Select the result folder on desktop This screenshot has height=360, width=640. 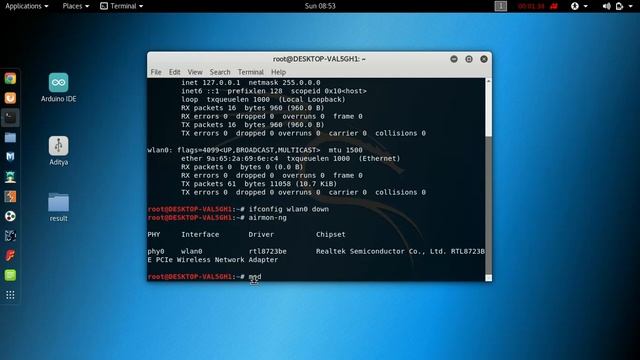(x=58, y=207)
